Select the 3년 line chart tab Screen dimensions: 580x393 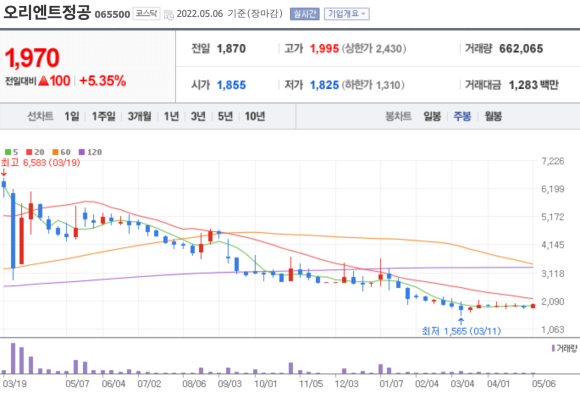coord(198,117)
